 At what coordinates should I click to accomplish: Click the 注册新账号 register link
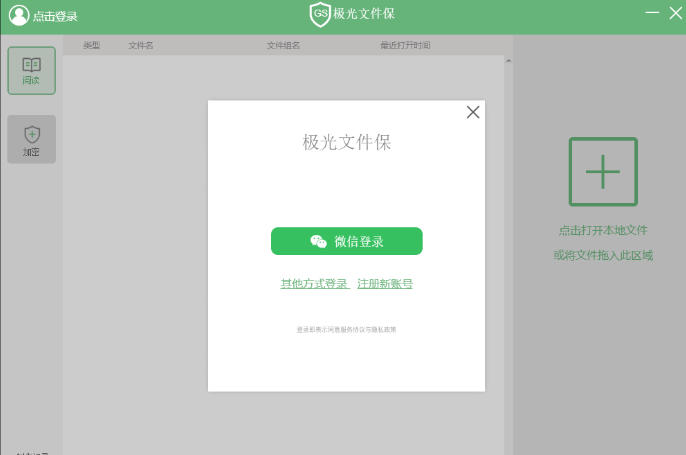pyautogui.click(x=385, y=284)
